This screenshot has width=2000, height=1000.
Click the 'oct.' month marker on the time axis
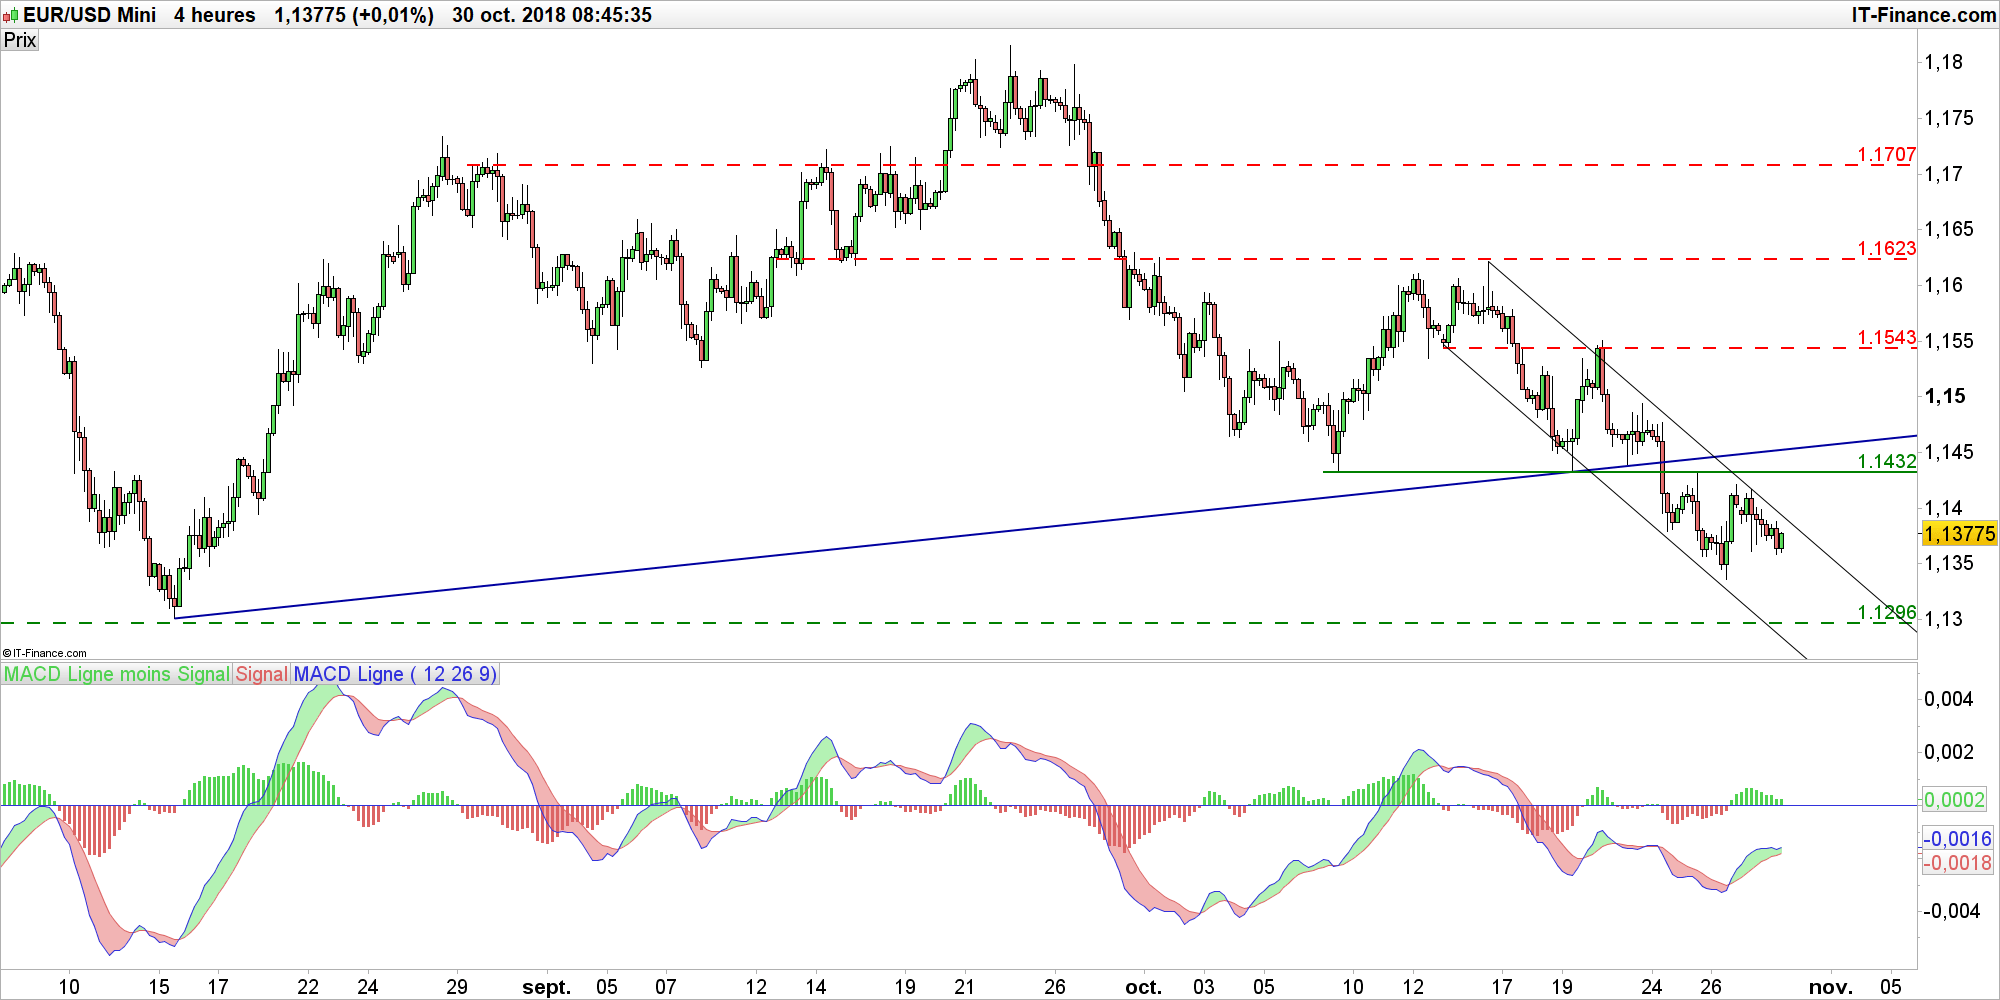(x=1143, y=987)
